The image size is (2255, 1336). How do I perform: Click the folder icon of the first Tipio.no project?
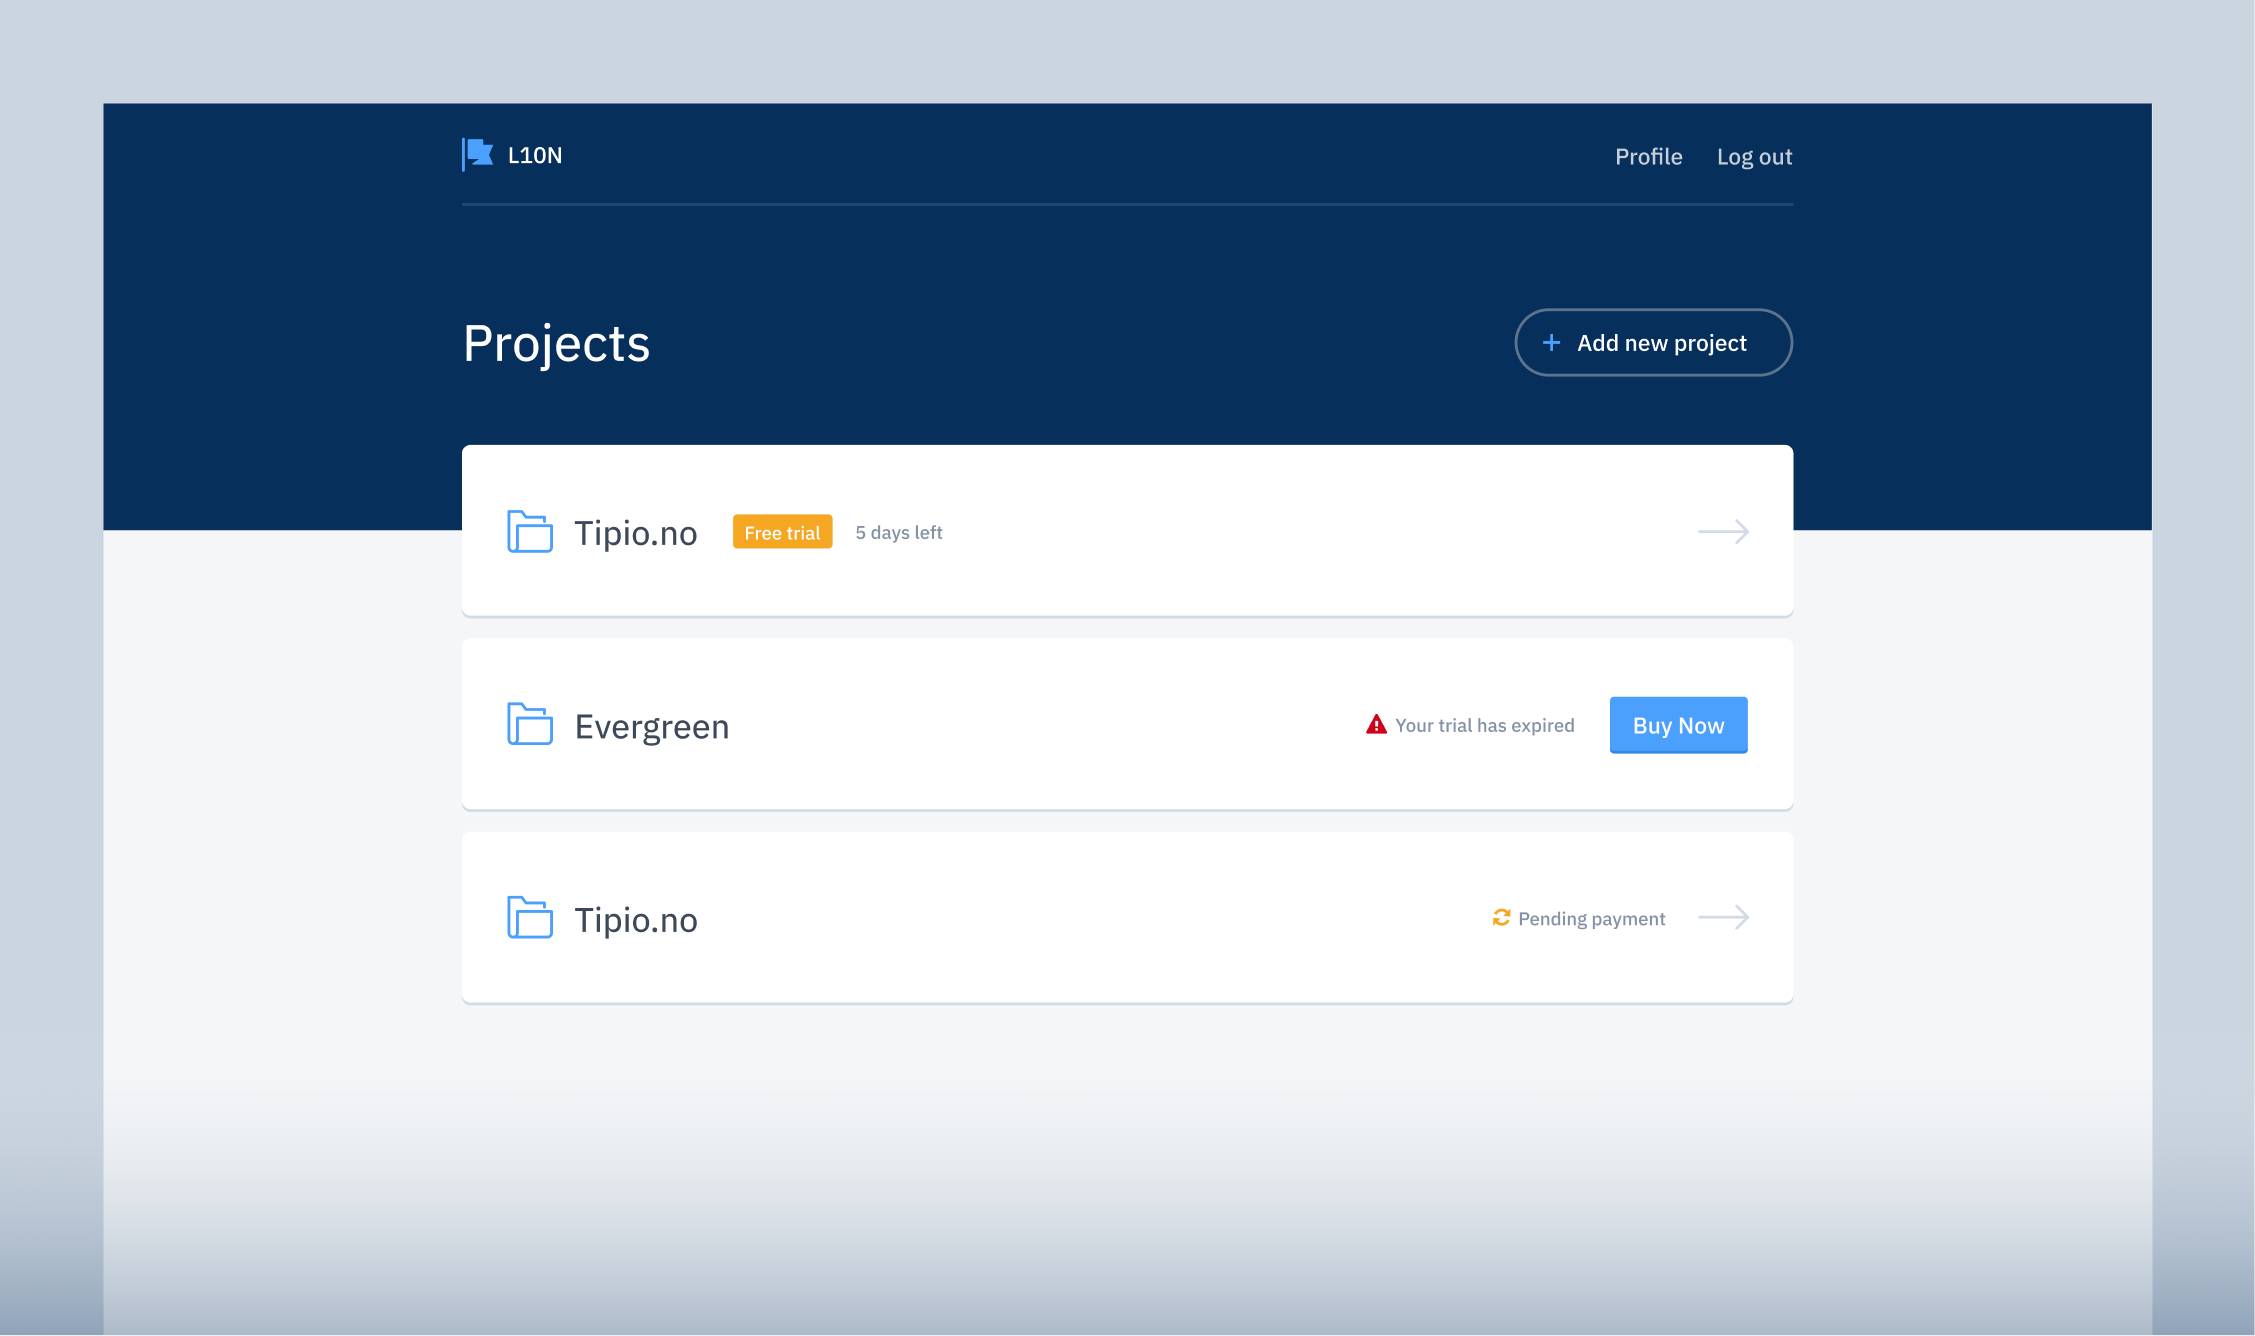pos(529,532)
